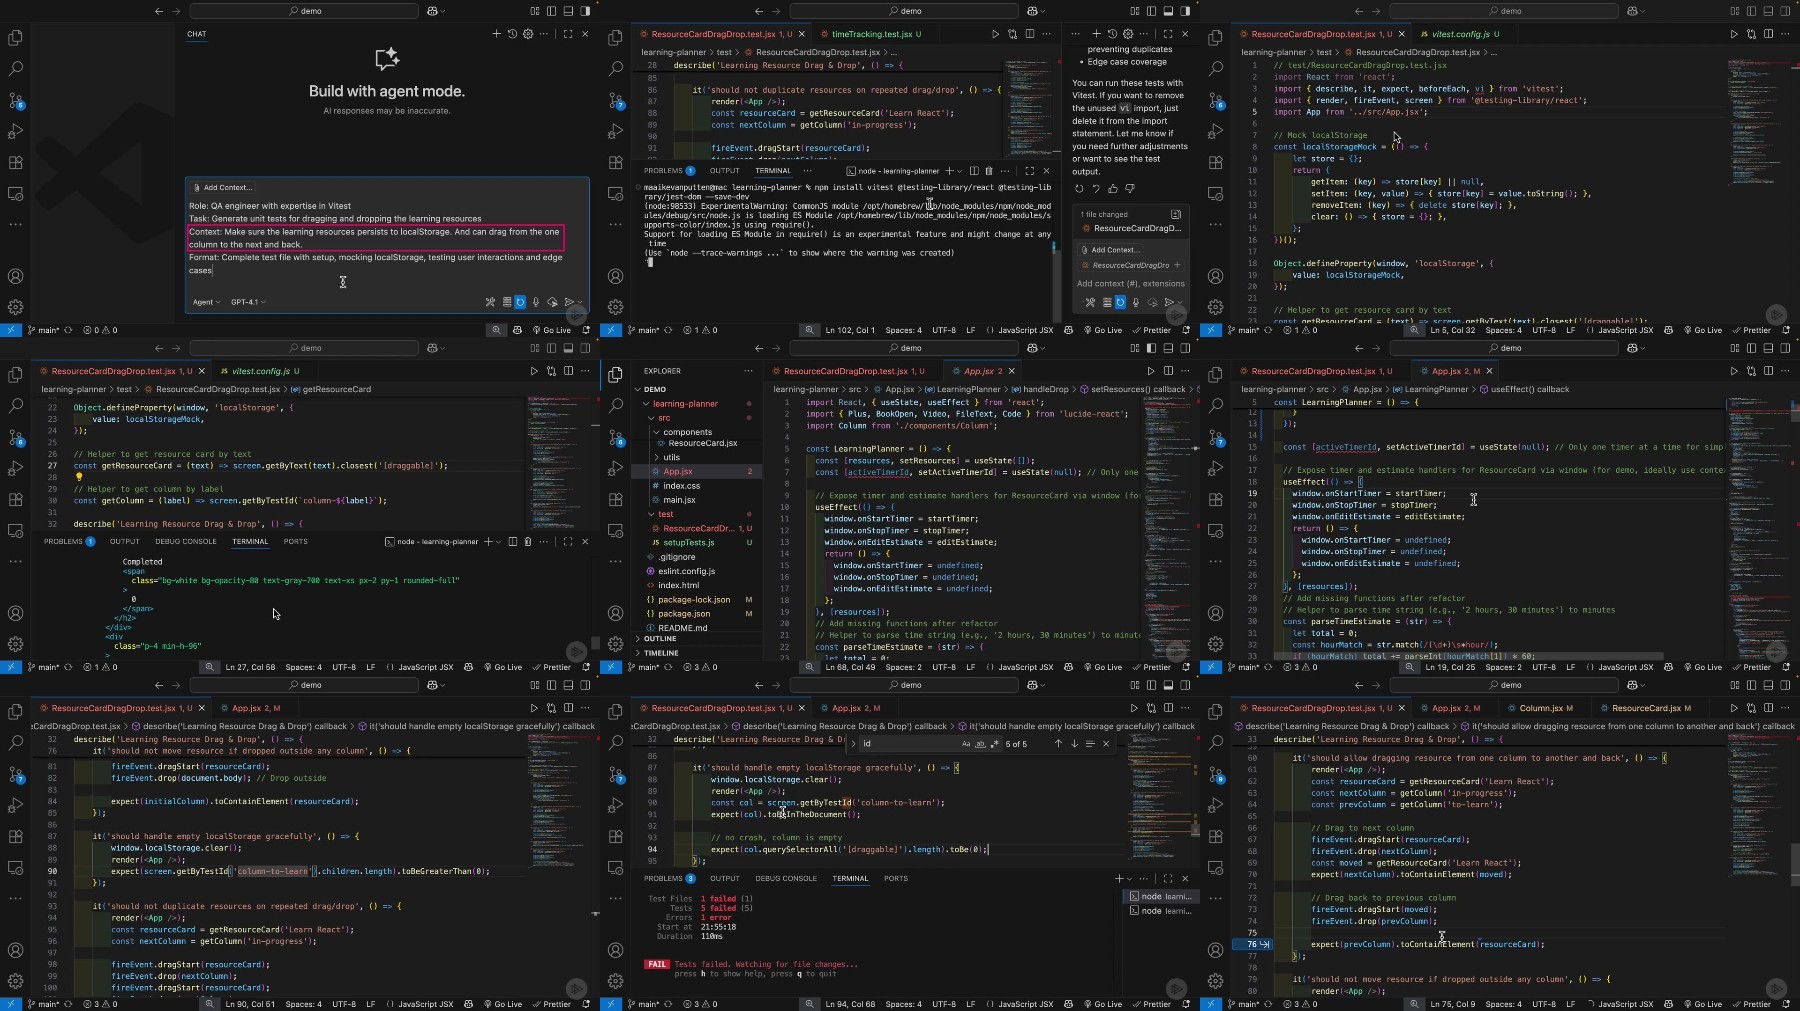Screen dimensions: 1800x1011
Task: Toggle Primary Side Bar in Explorer window title bar
Action: coord(1151,348)
